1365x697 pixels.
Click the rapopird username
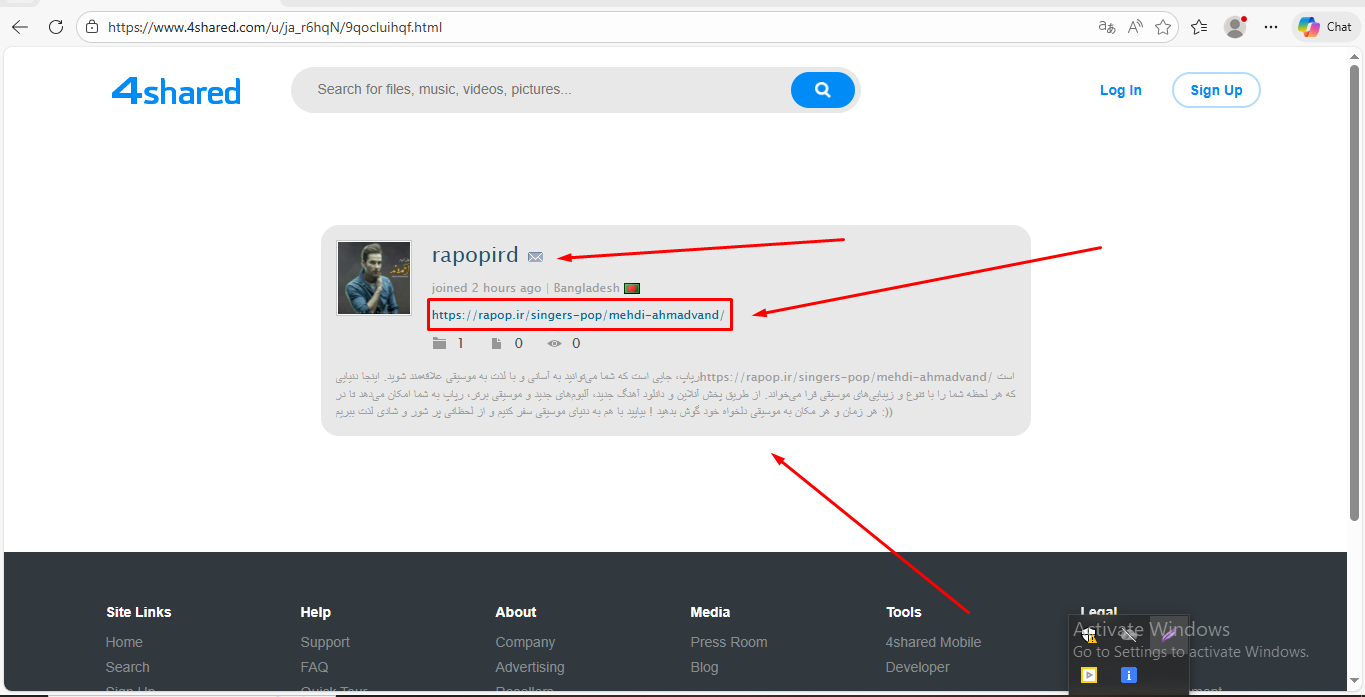pyautogui.click(x=475, y=255)
